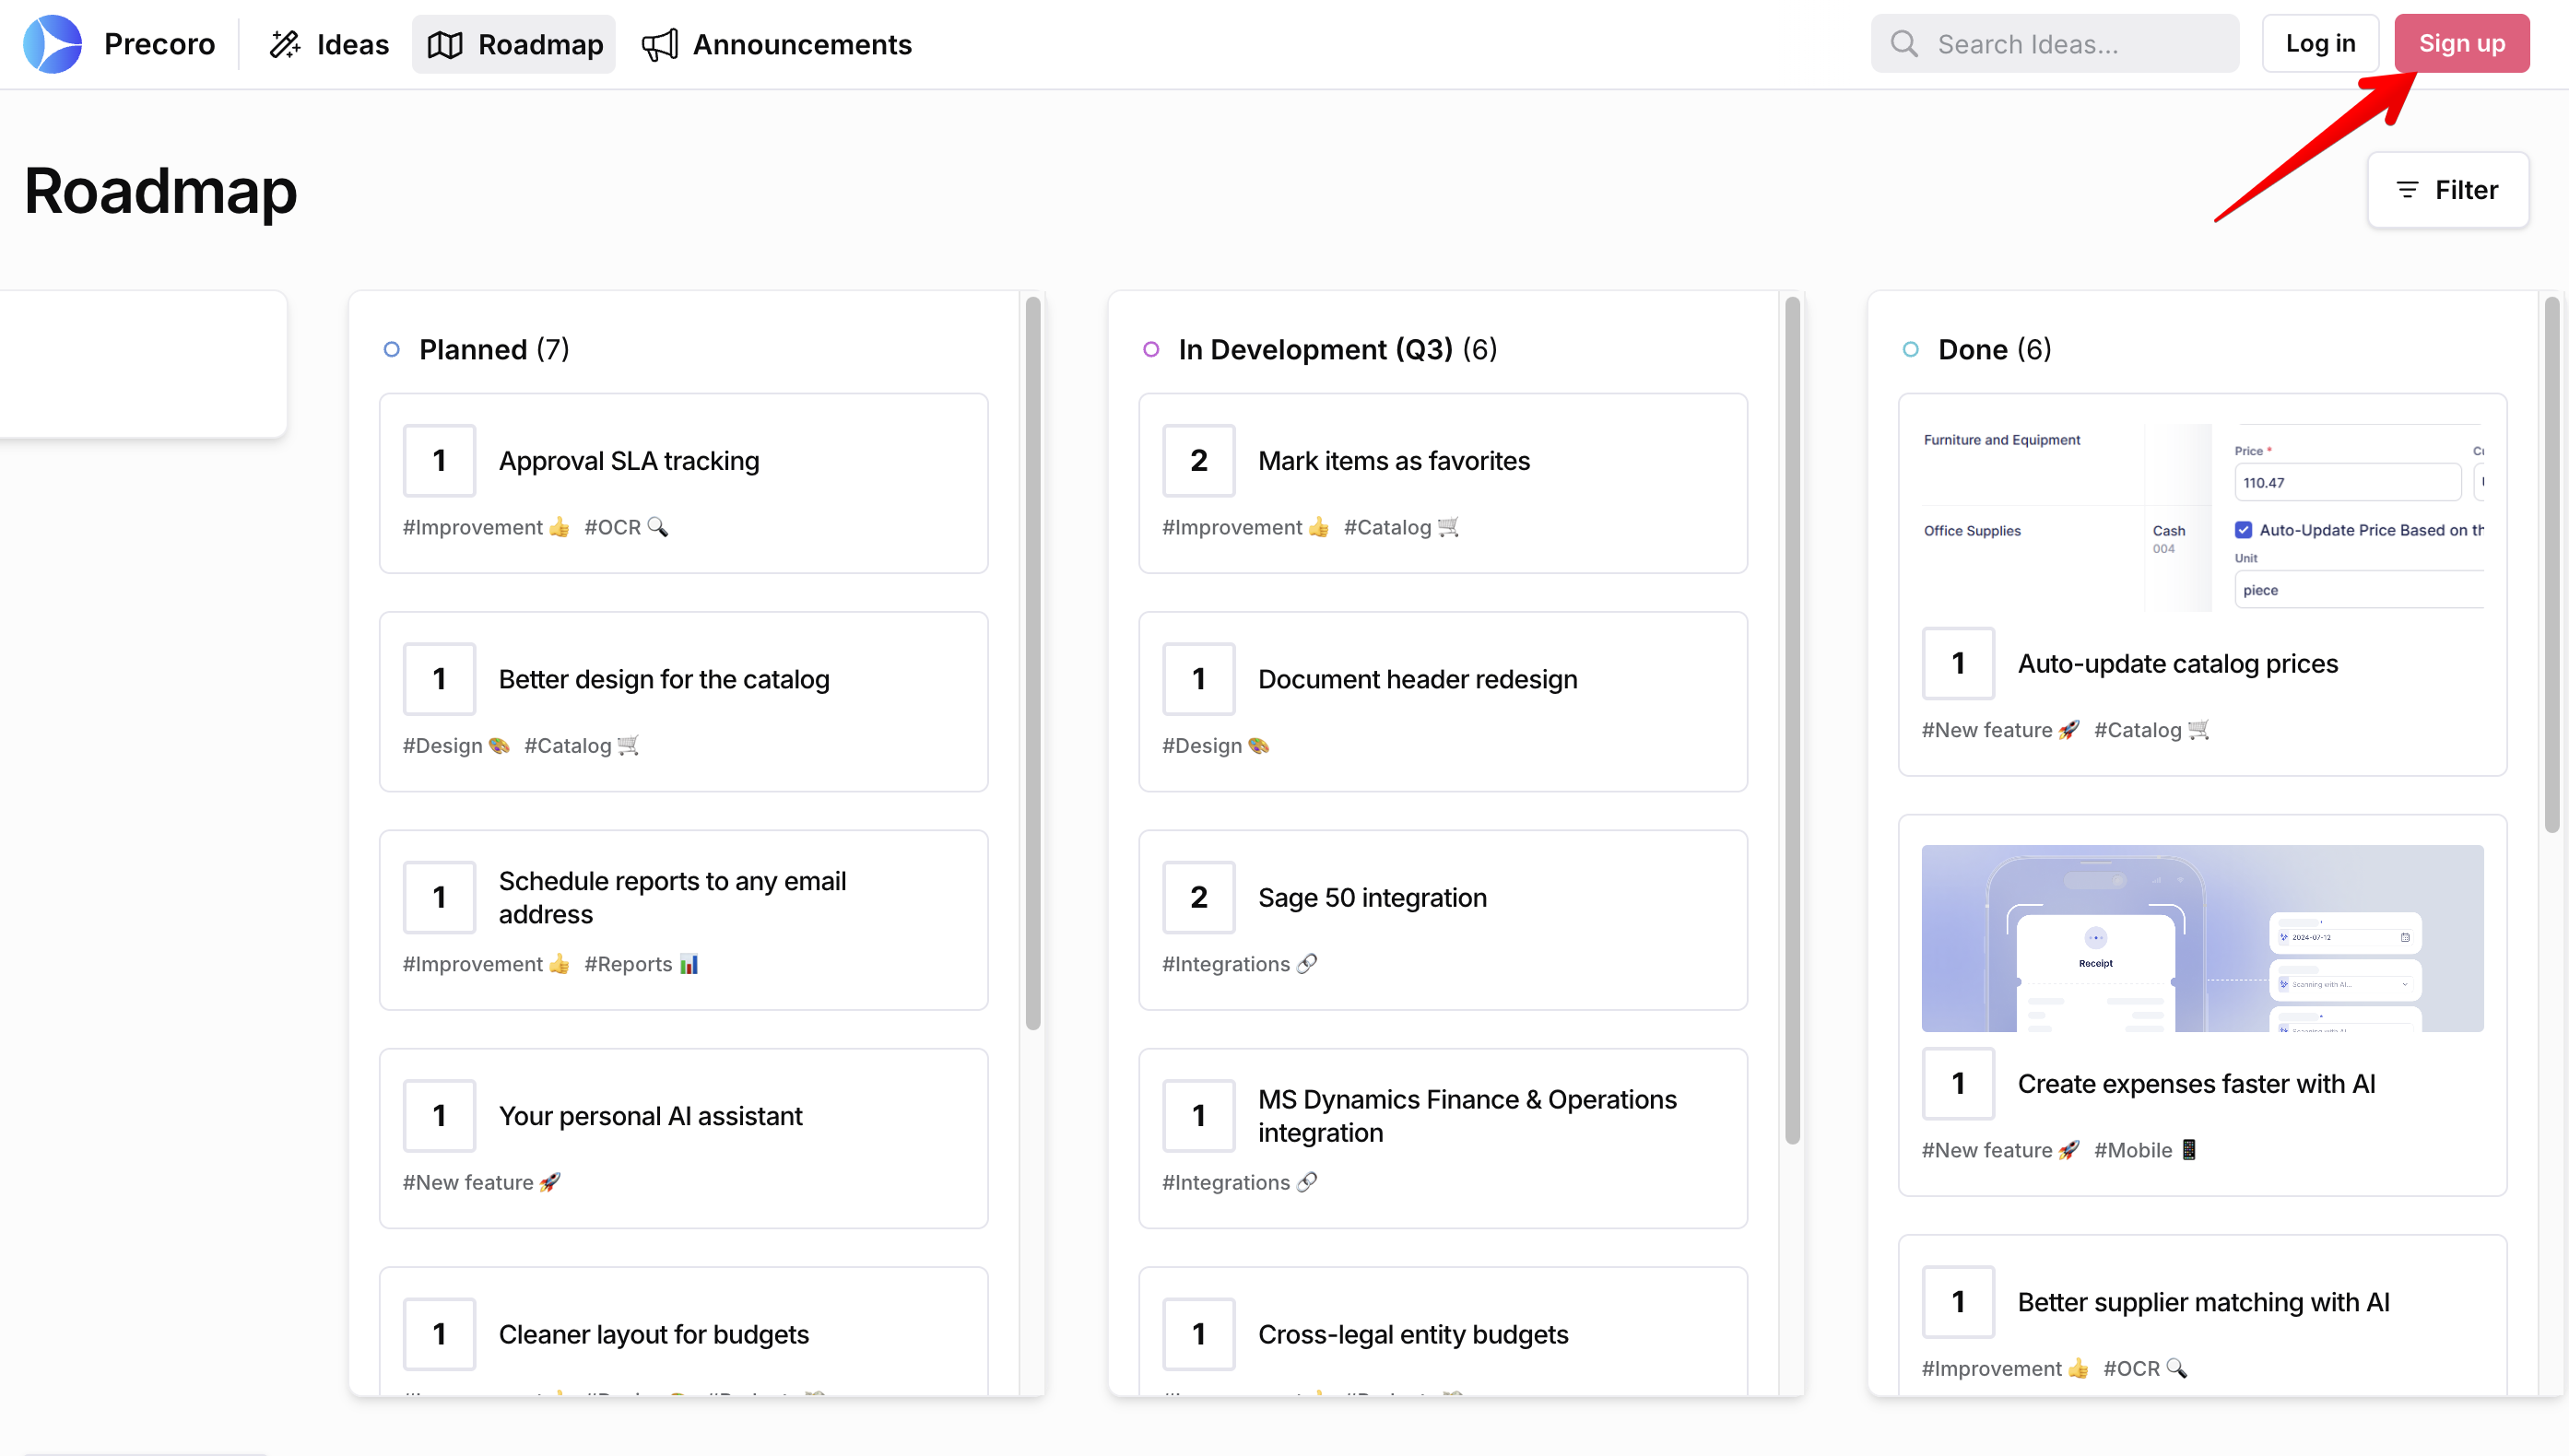This screenshot has height=1456, width=2569.
Task: Click #Design tag on Document header redesign
Action: coord(1215,746)
